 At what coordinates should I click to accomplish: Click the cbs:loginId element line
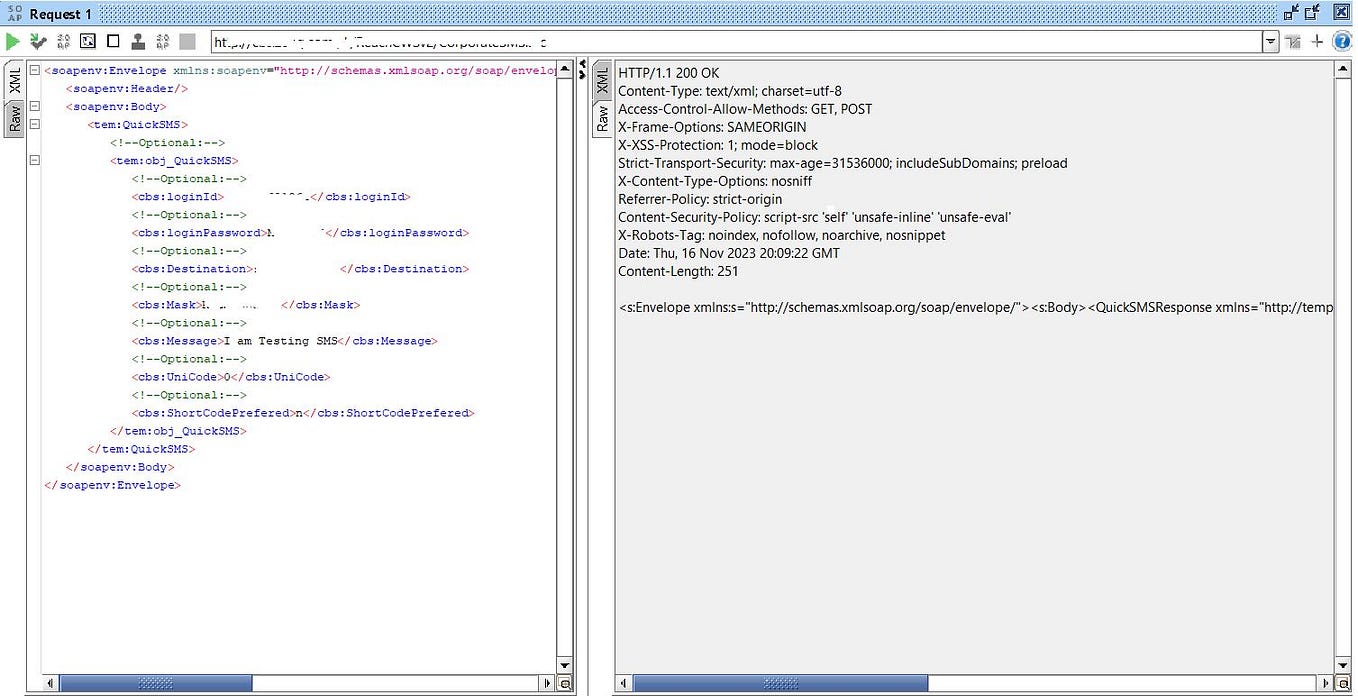(271, 197)
